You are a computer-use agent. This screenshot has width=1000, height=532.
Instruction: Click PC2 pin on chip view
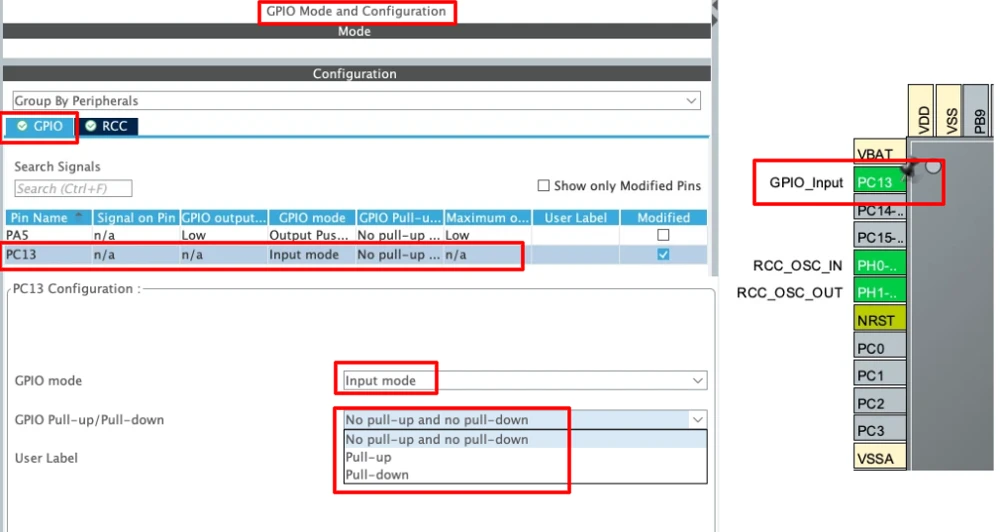(879, 403)
